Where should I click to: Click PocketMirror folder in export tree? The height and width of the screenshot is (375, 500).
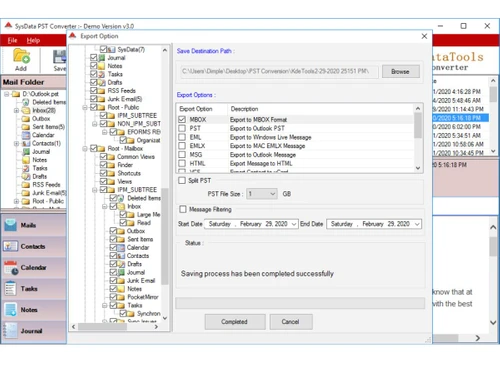(143, 297)
